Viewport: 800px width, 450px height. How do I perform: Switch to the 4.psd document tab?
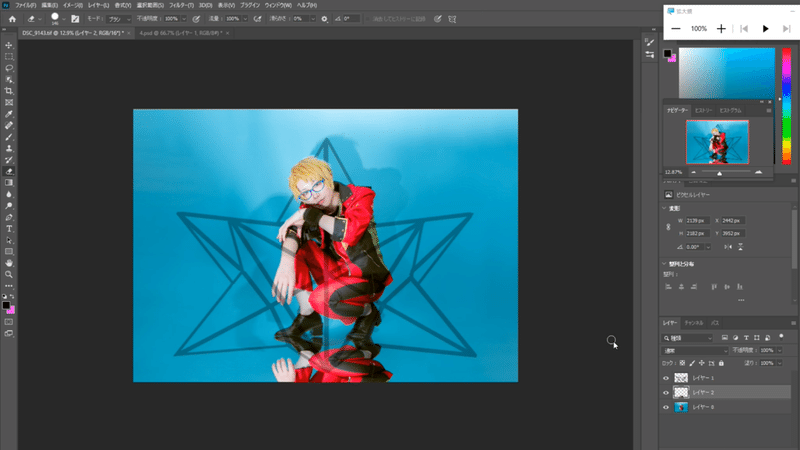tap(181, 33)
